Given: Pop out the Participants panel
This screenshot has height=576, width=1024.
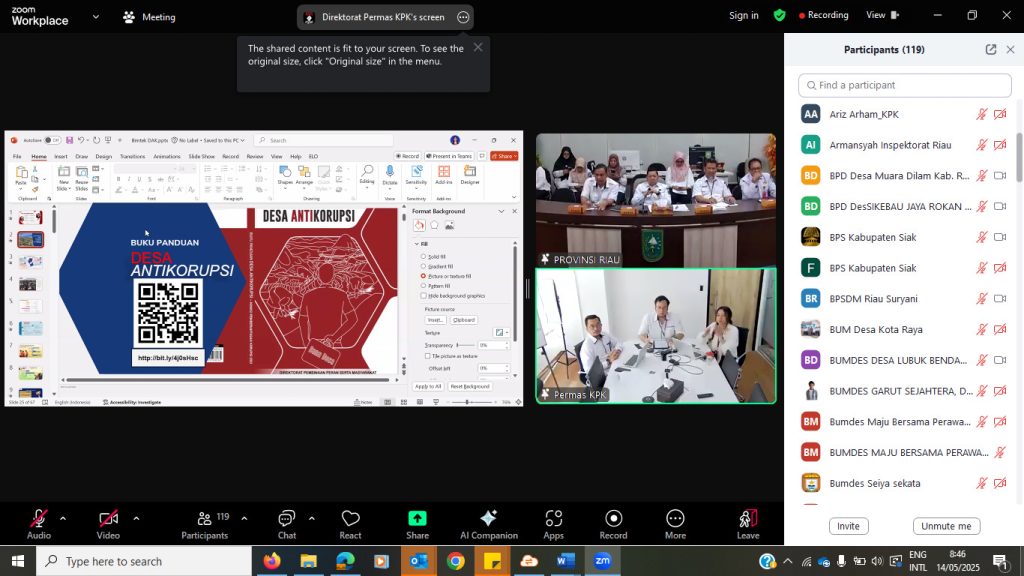Looking at the screenshot, I should click(x=990, y=50).
